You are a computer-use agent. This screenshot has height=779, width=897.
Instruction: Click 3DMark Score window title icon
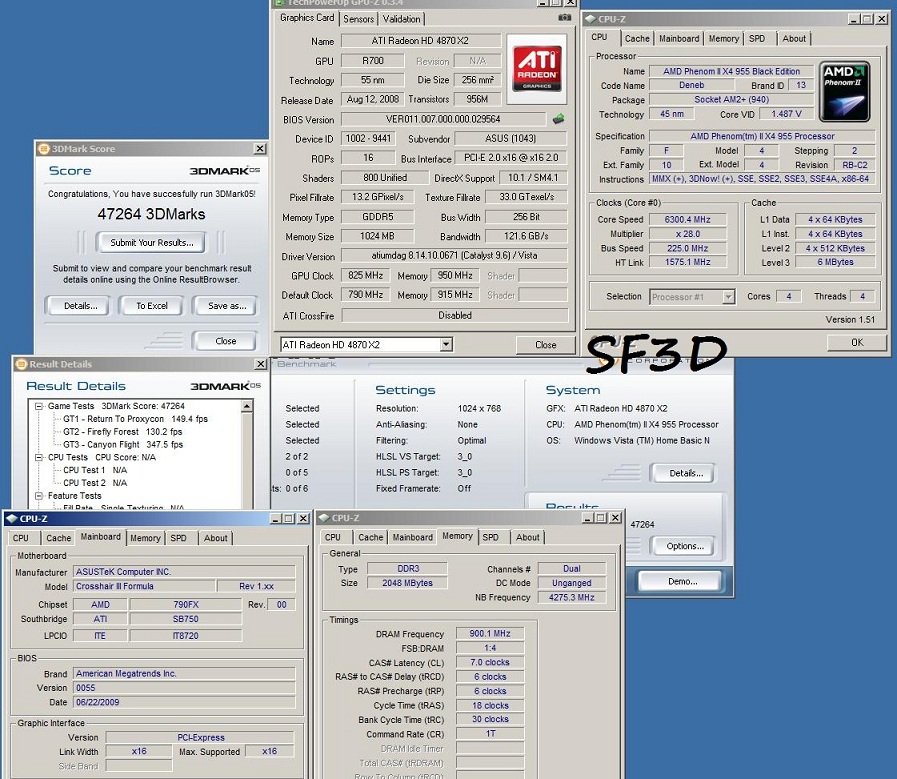click(43, 149)
